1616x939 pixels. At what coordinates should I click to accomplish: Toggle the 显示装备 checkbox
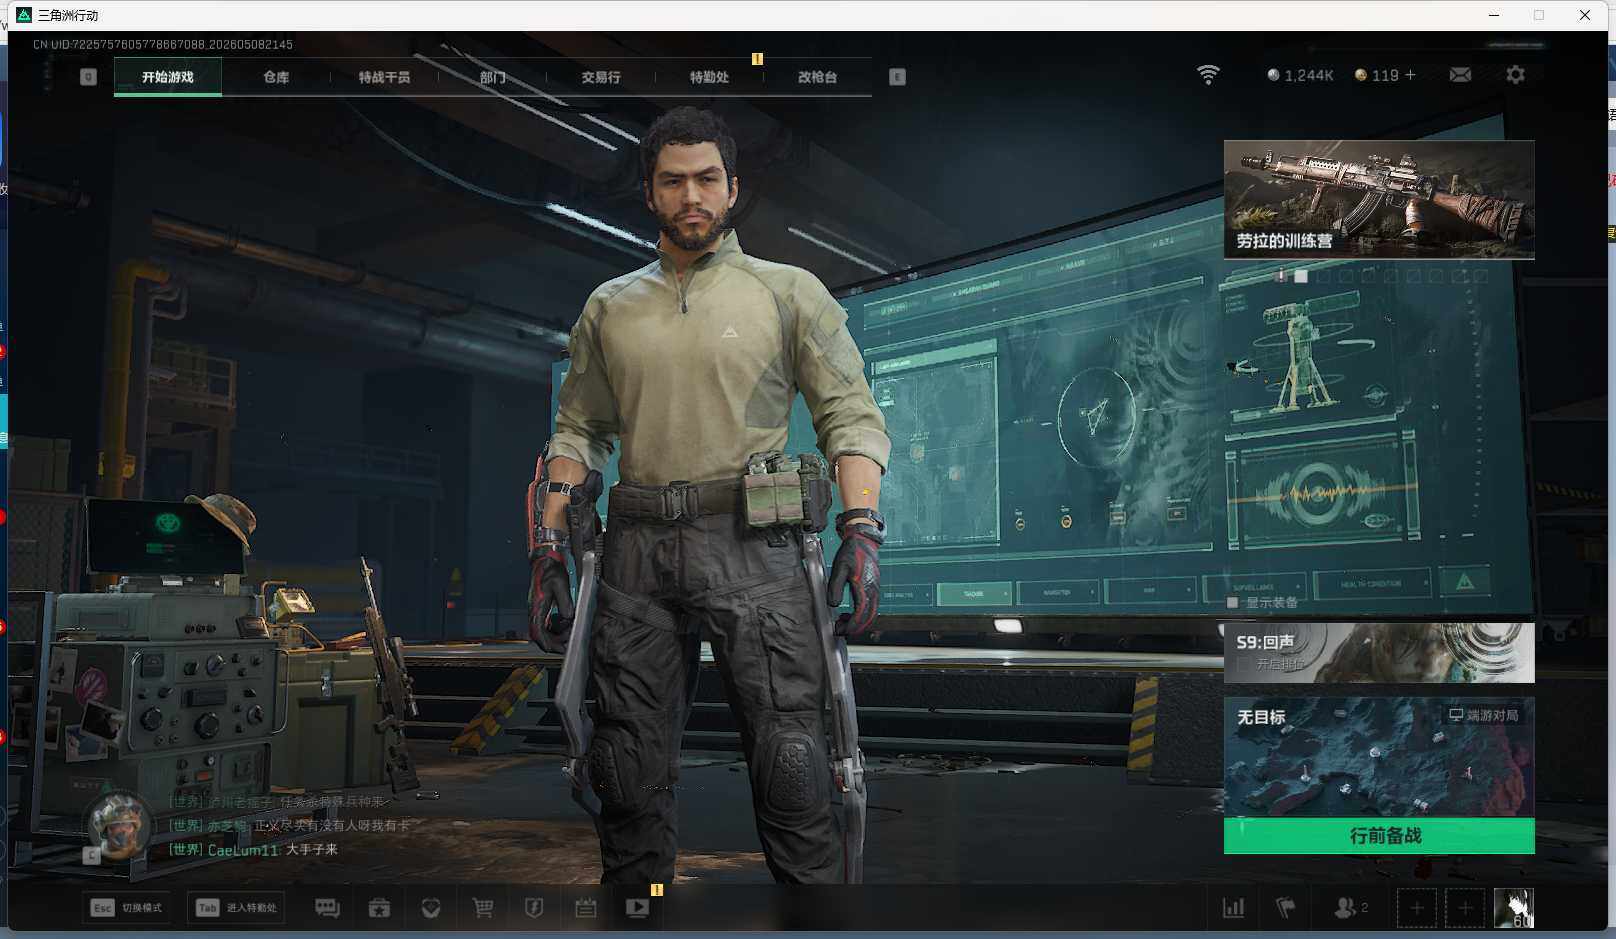(1233, 602)
